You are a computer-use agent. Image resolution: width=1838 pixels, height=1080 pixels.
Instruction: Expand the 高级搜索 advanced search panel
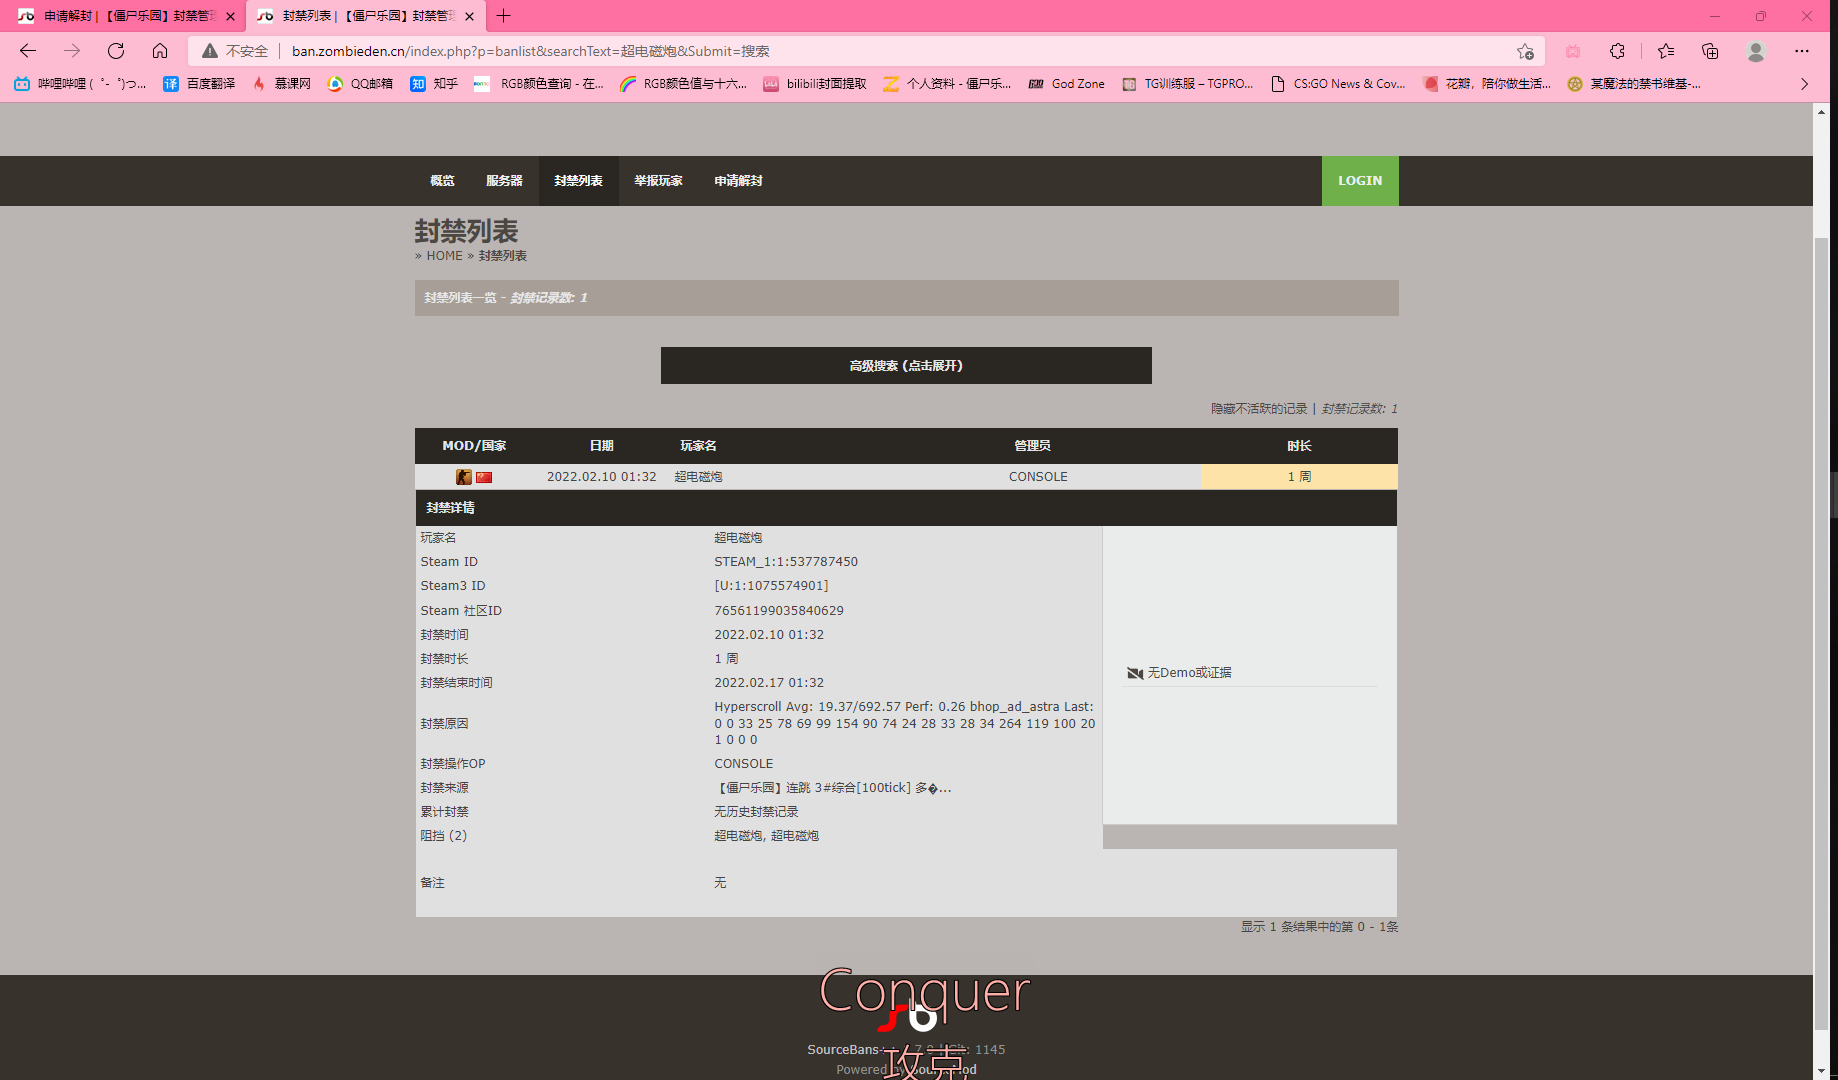pyautogui.click(x=906, y=366)
